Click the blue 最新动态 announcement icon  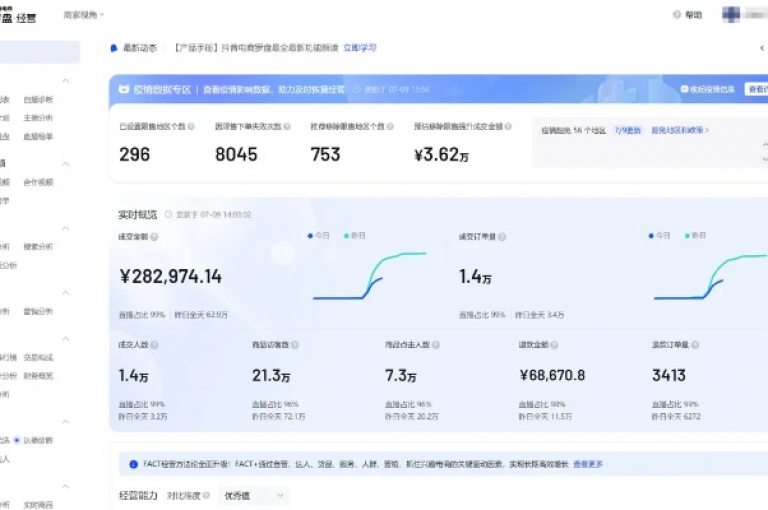pos(114,48)
